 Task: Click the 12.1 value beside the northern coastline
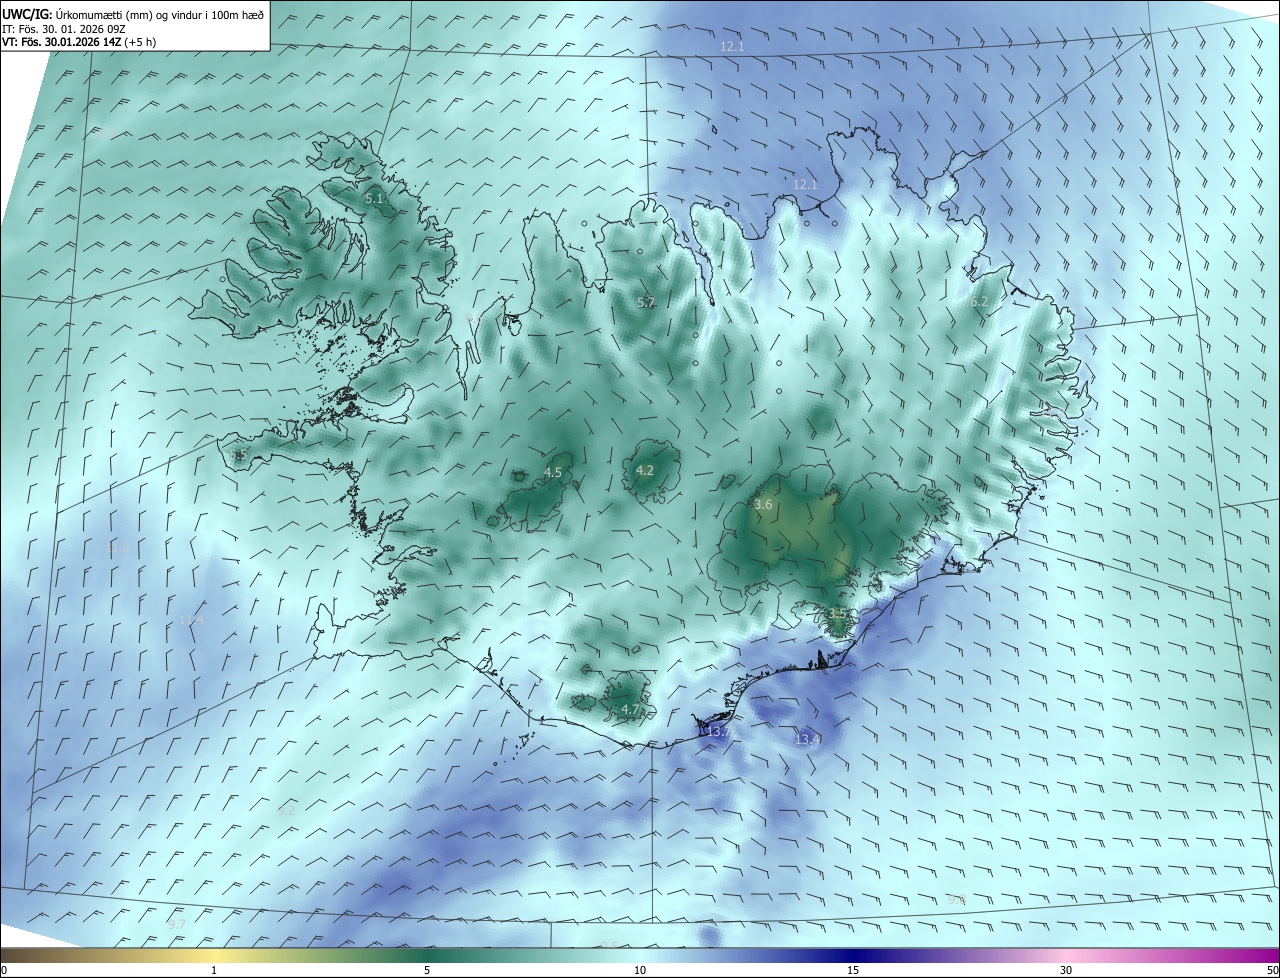coord(805,185)
